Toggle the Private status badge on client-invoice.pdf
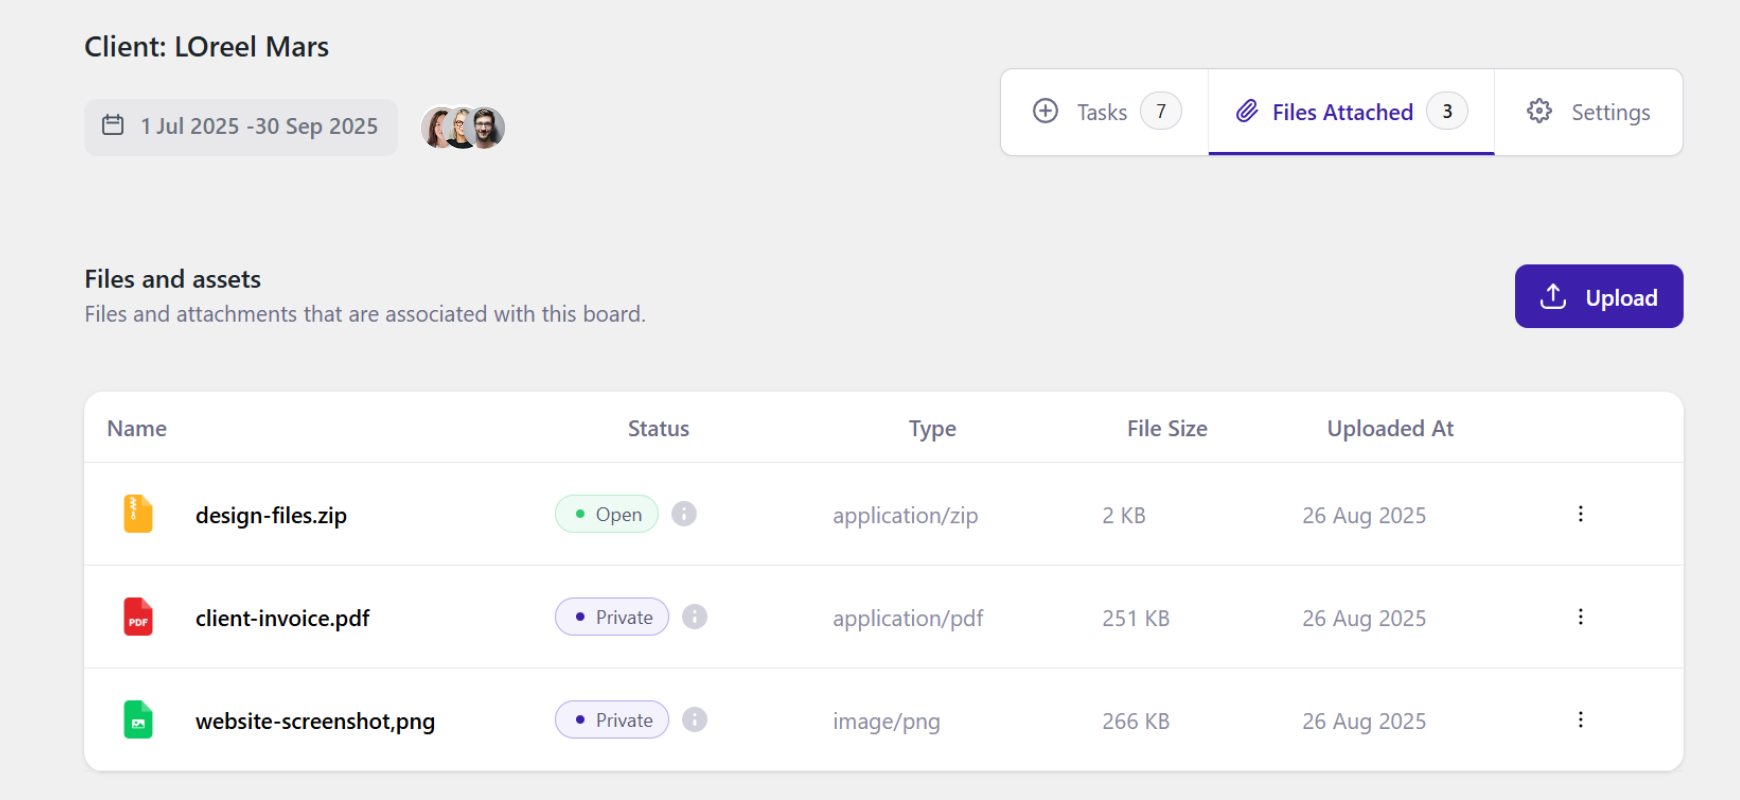The image size is (1740, 800). [612, 617]
